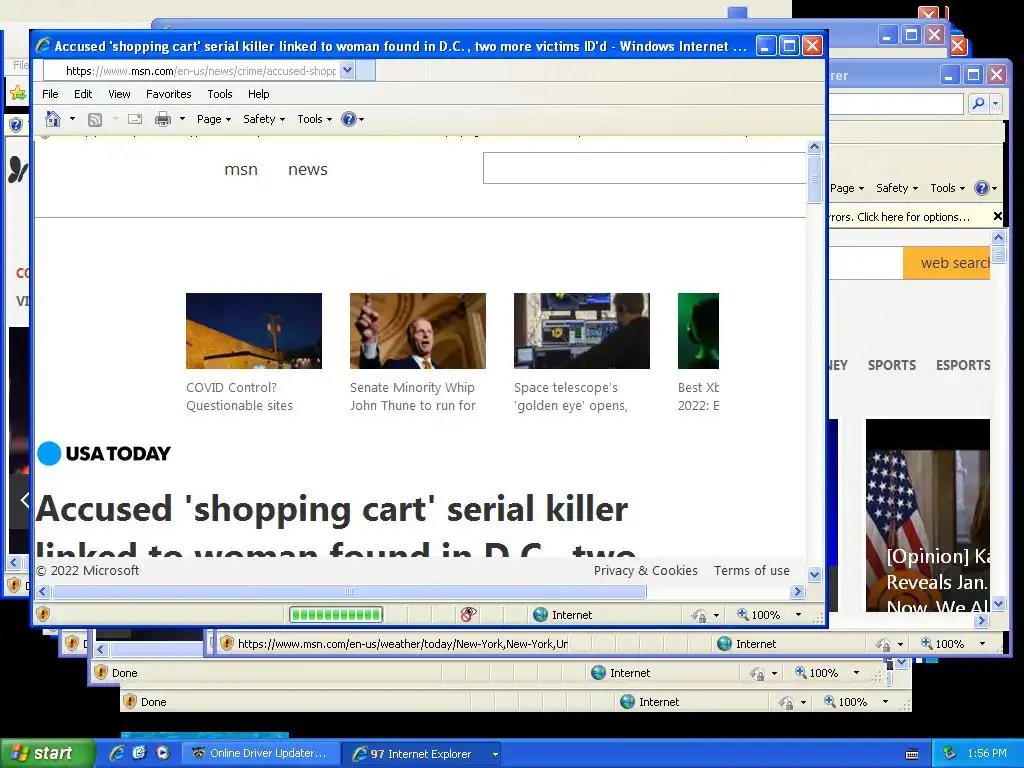Image resolution: width=1024 pixels, height=768 pixels.
Task: Click the globe icon beside Internet in the front status bar
Action: [x=540, y=615]
